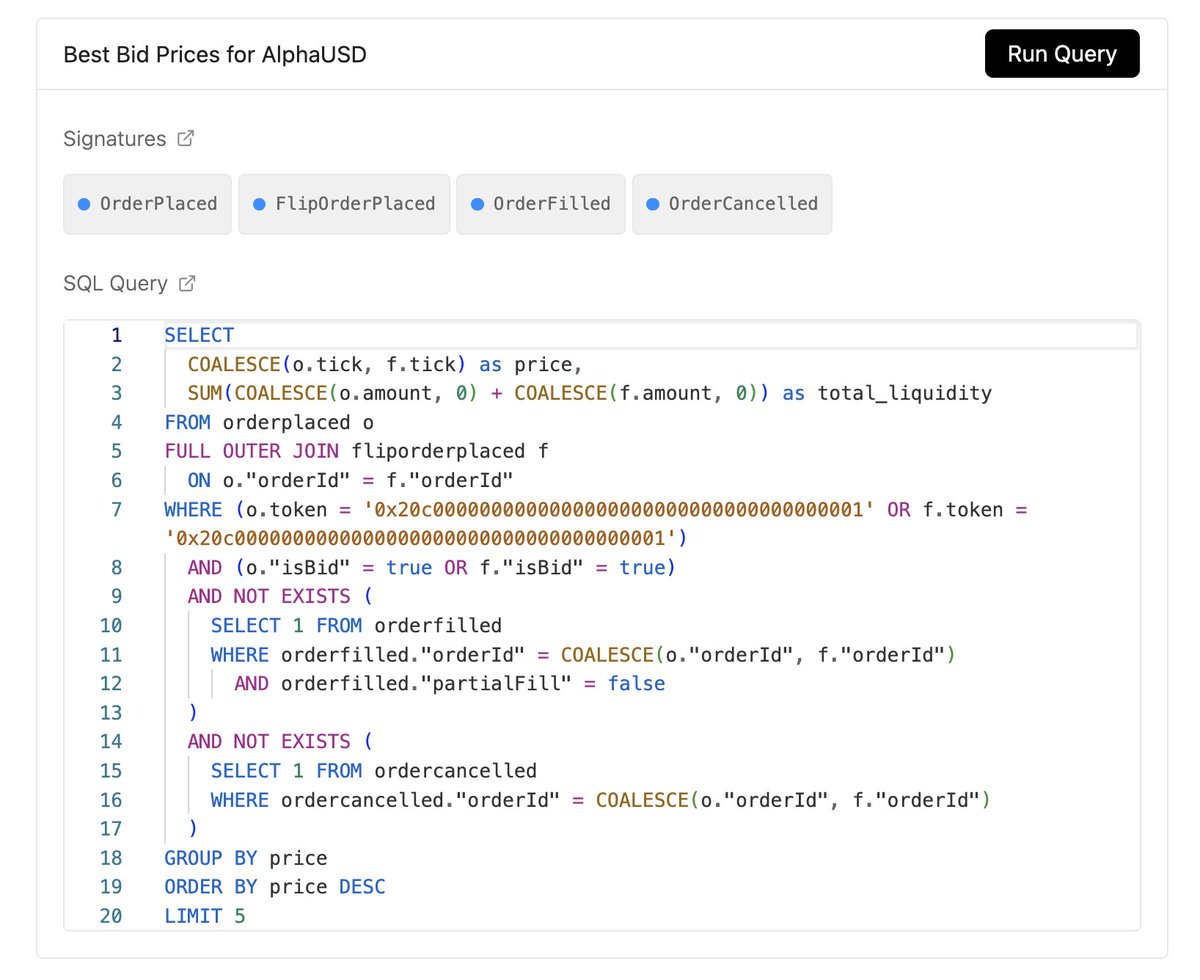1200x980 pixels.
Task: Select the OrderPlaced signature chip
Action: click(147, 204)
